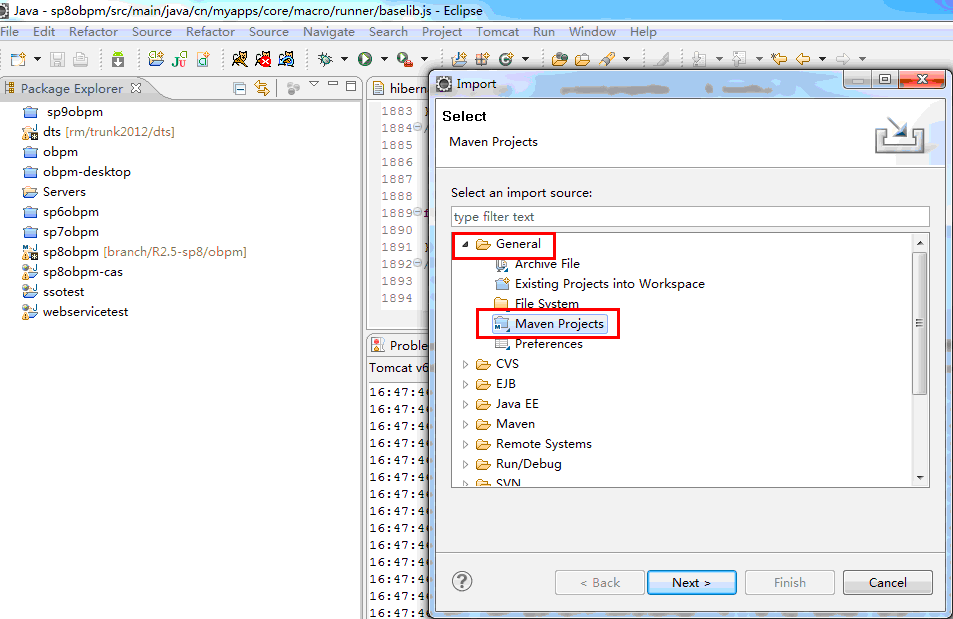Click the External Tools run icon

(405, 59)
